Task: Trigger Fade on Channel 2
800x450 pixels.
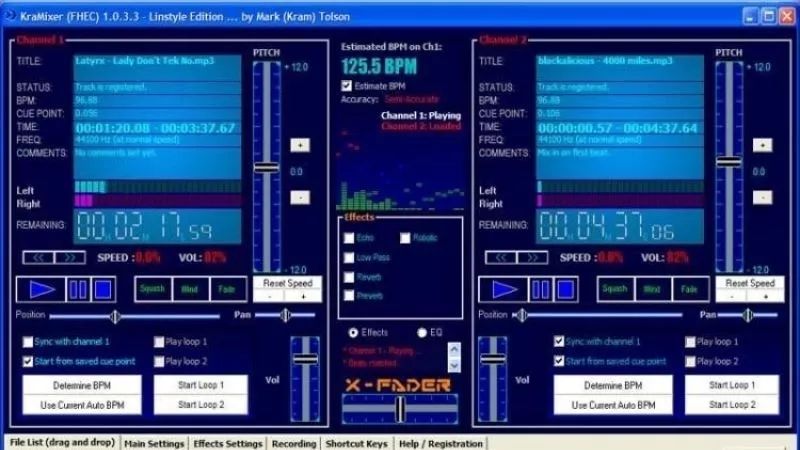Action: (689, 289)
